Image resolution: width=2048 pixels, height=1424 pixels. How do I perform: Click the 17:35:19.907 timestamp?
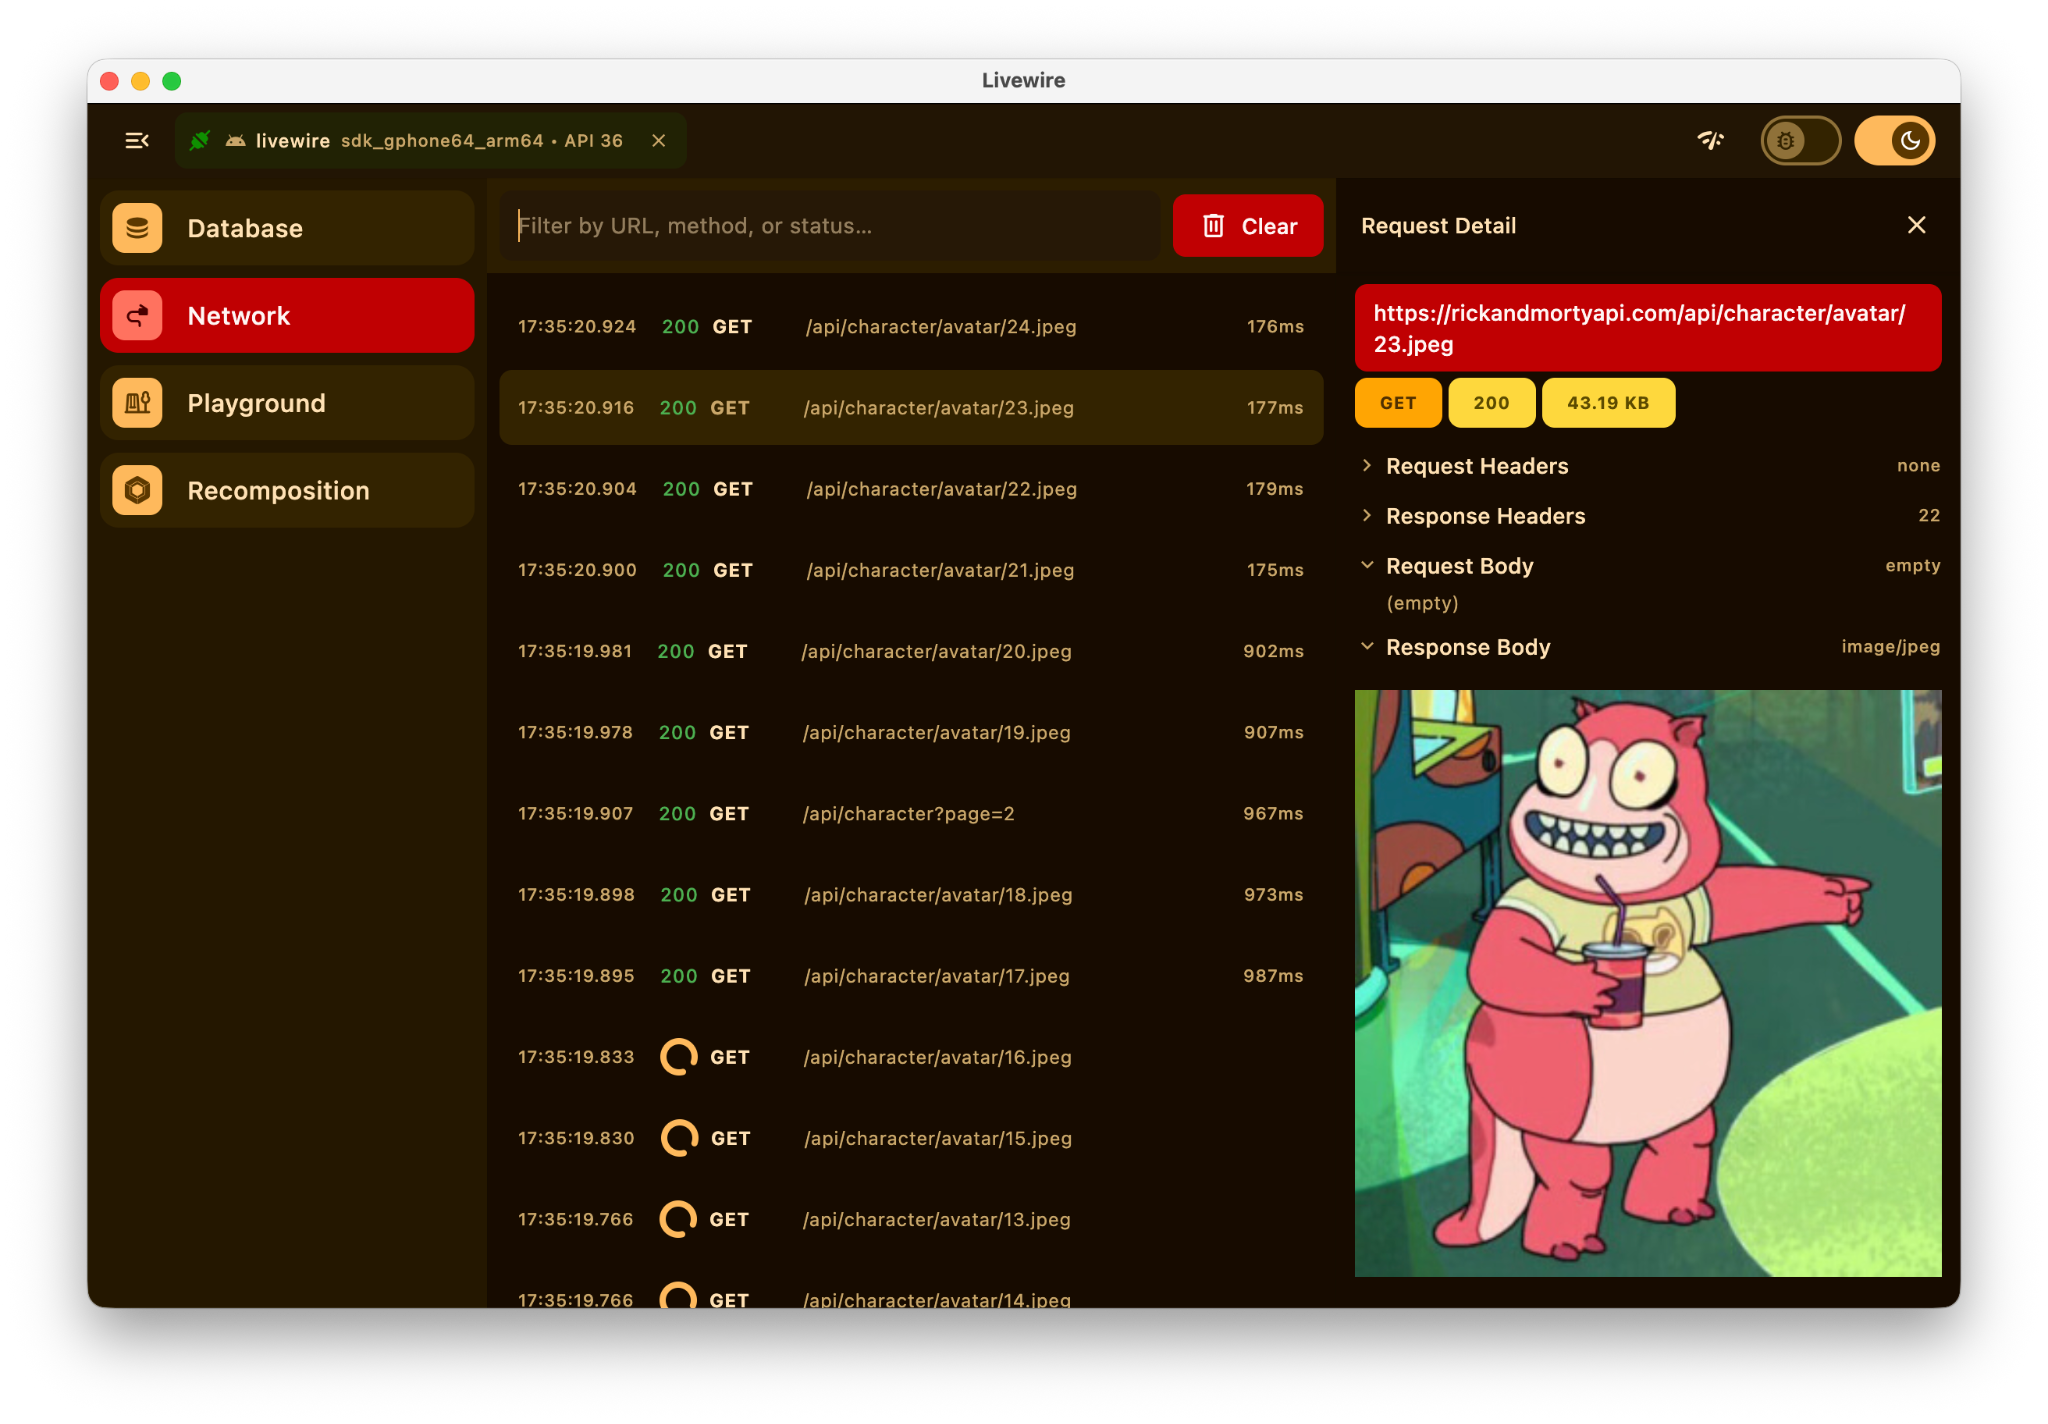(x=576, y=814)
